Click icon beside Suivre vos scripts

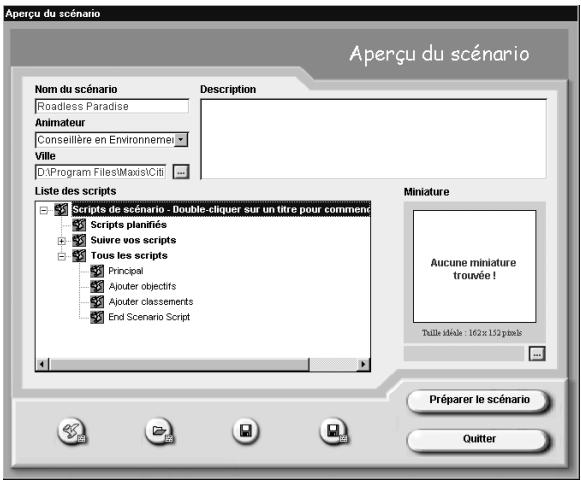coord(79,240)
